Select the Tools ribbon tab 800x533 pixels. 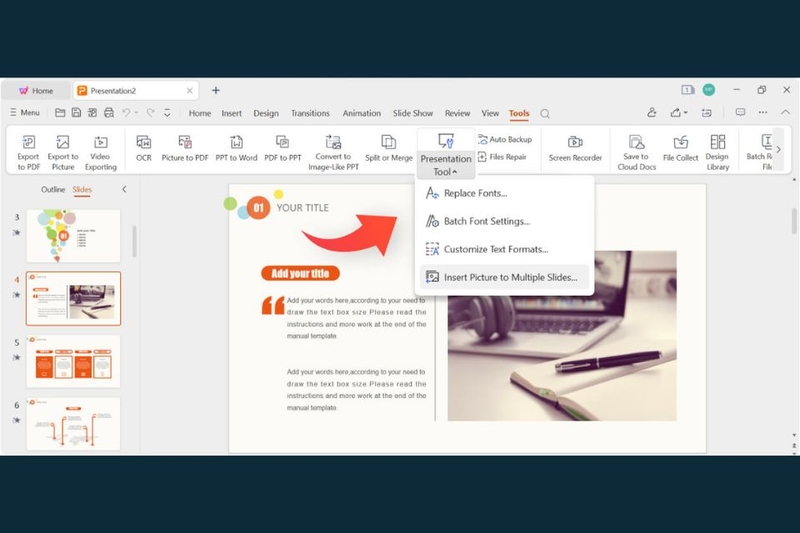tap(519, 113)
